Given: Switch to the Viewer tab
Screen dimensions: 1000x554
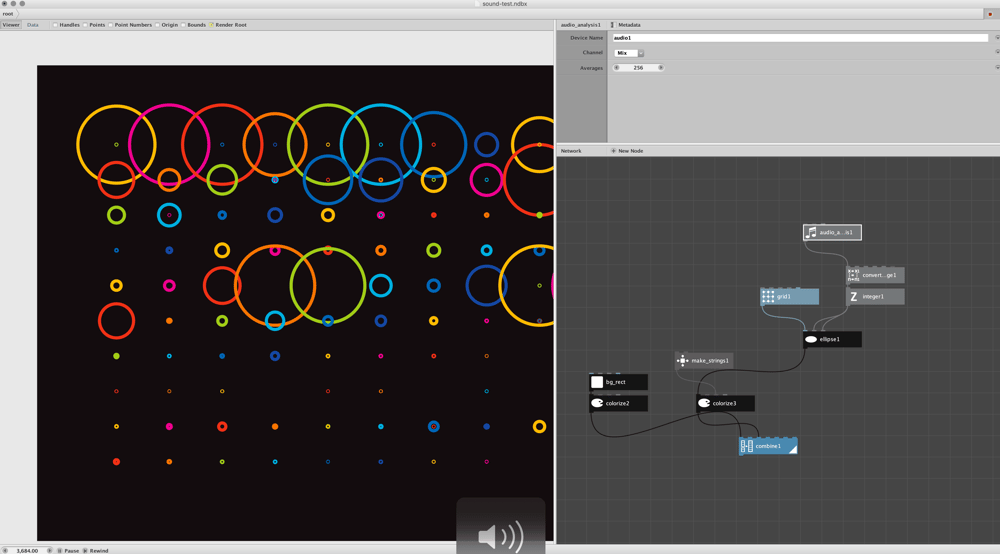Looking at the screenshot, I should pos(11,25).
